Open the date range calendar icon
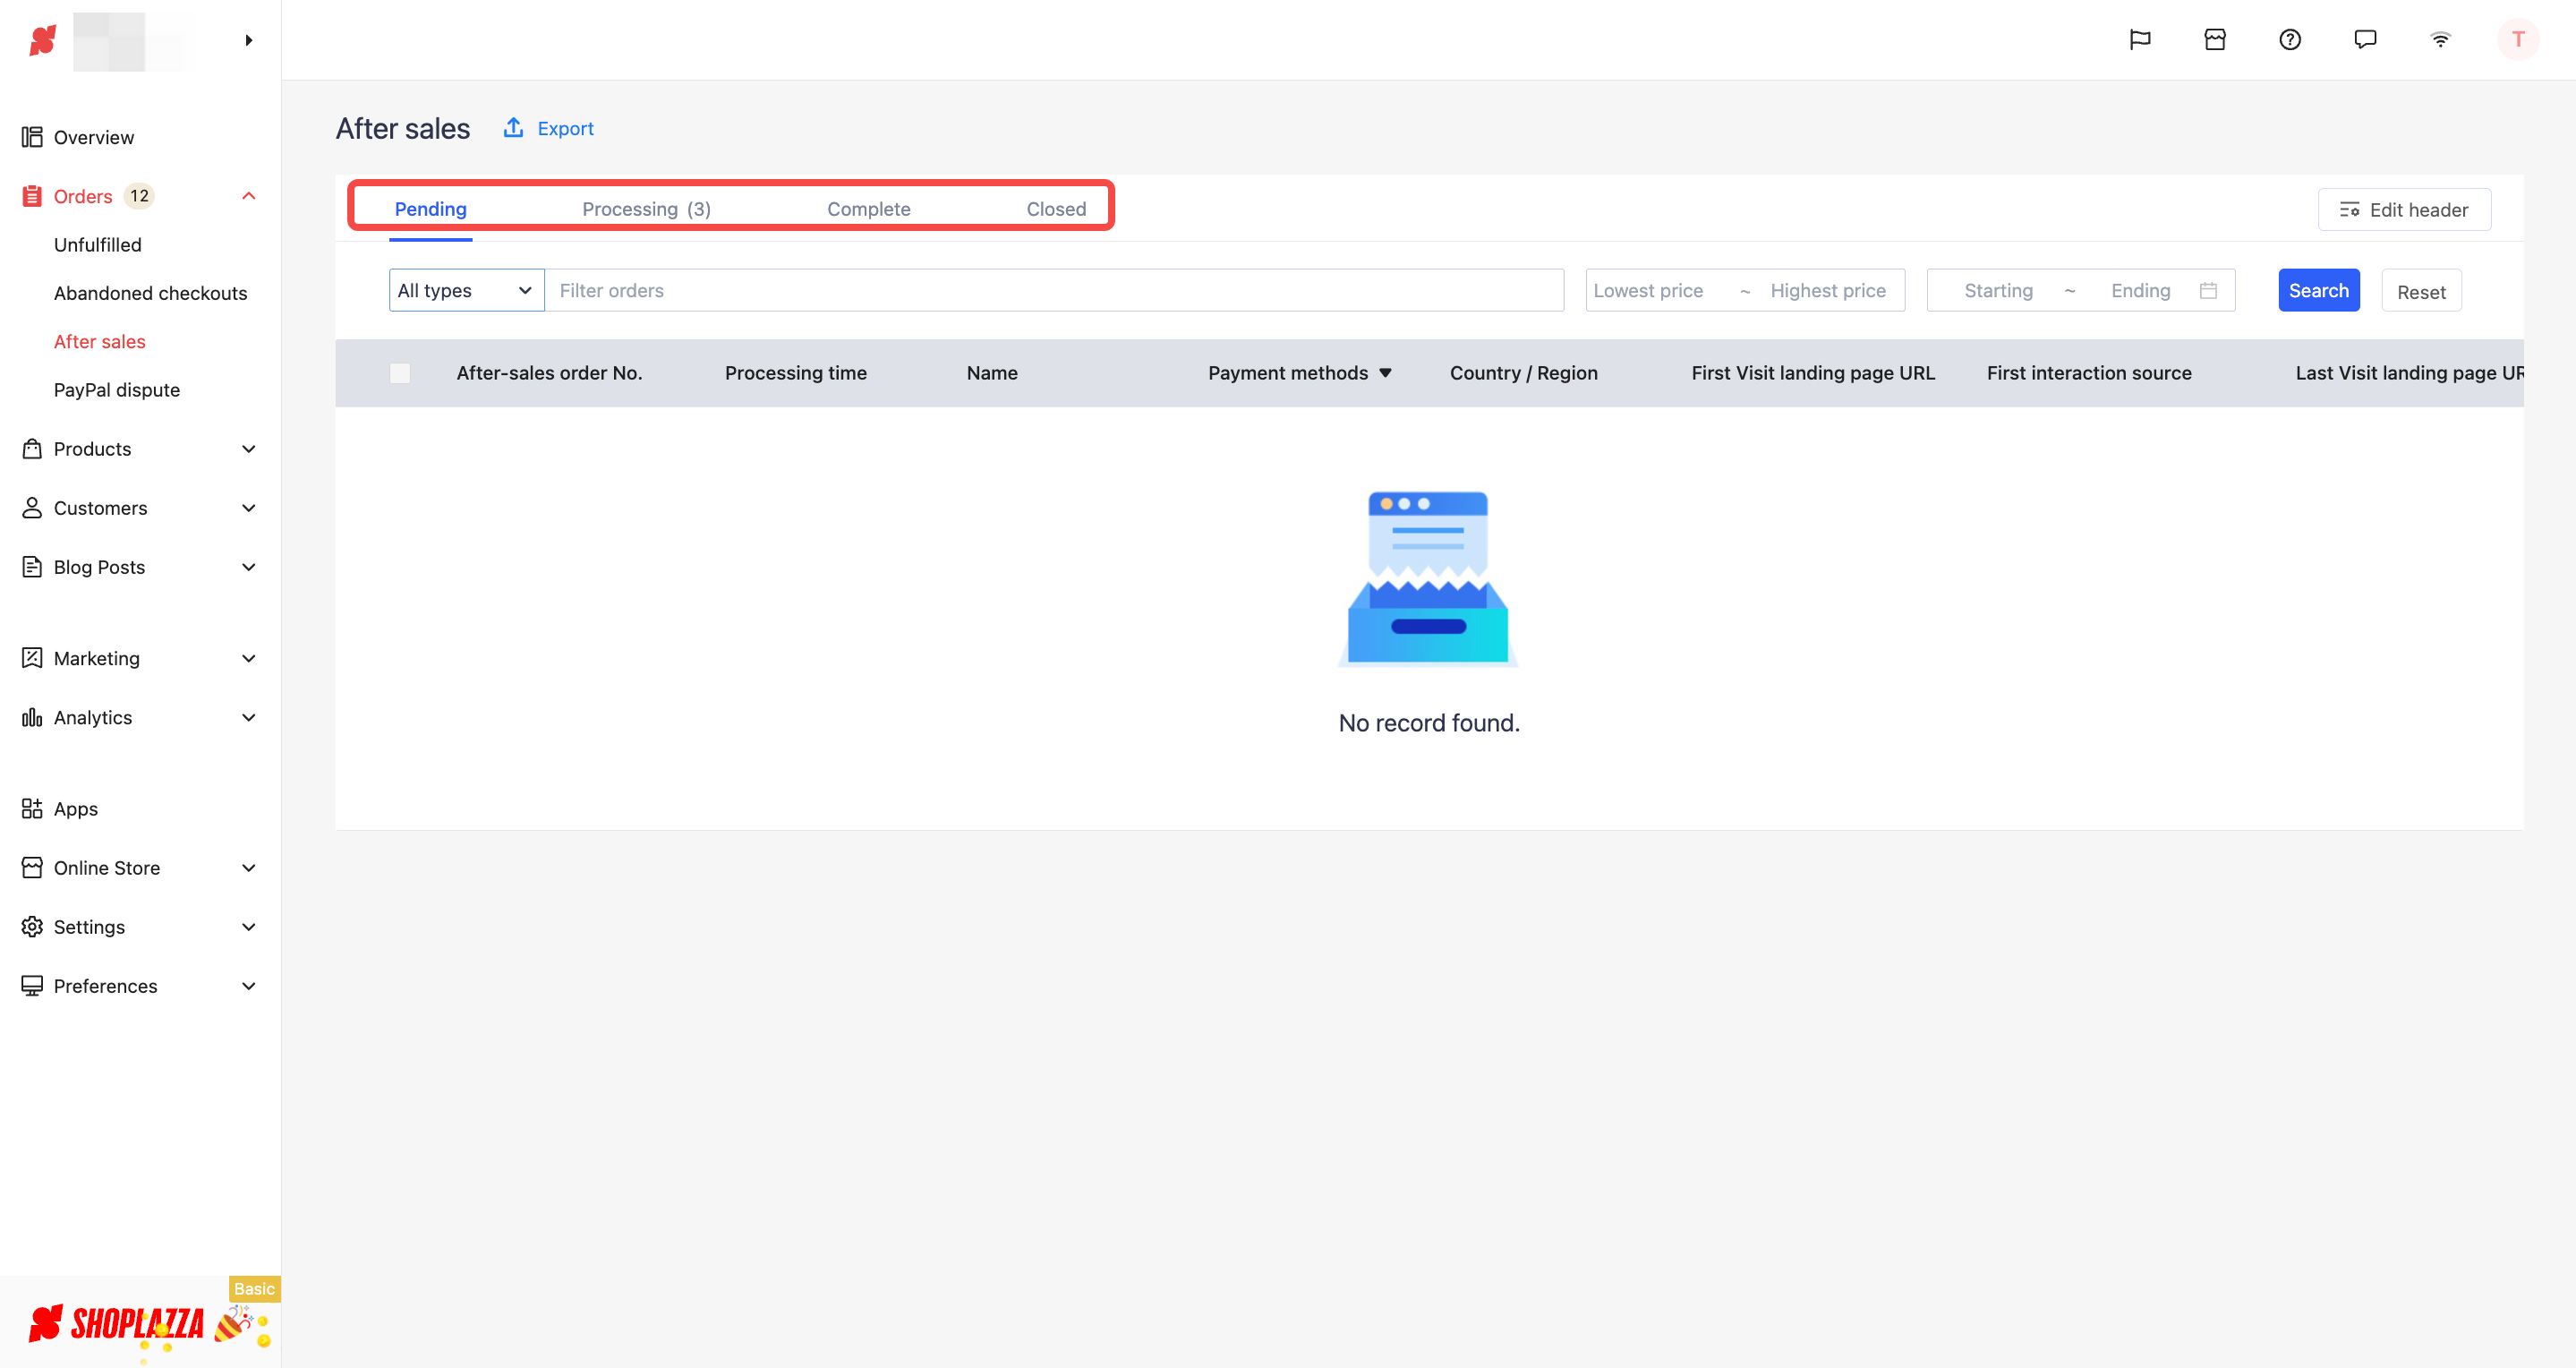 click(x=2208, y=290)
